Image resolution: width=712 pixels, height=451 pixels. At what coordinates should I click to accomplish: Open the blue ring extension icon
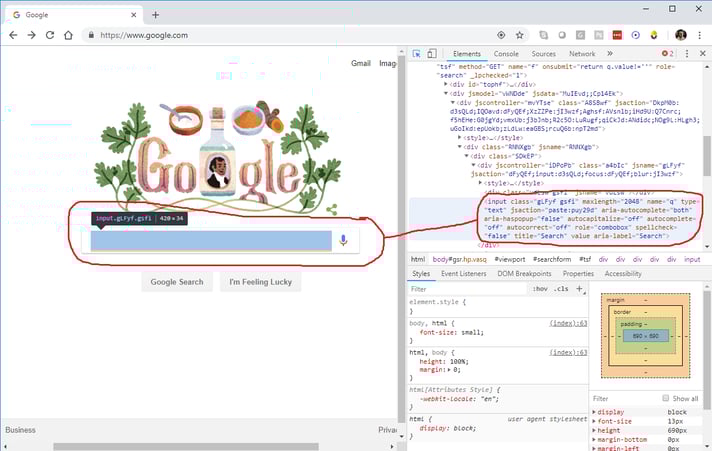(x=636, y=35)
